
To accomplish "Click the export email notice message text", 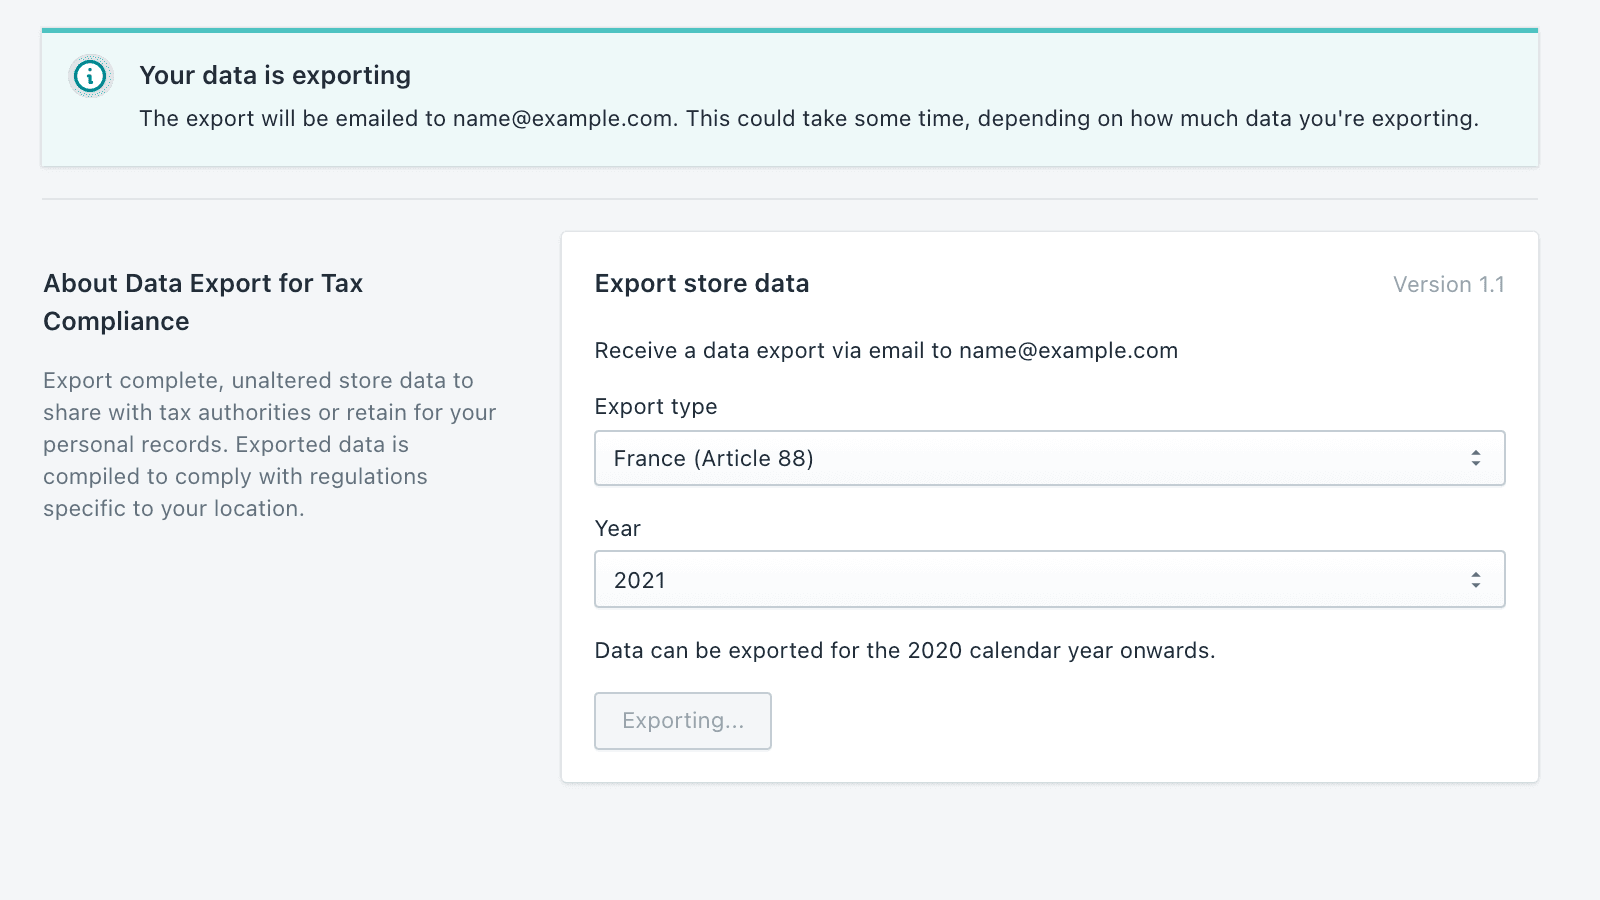I will click(x=808, y=119).
